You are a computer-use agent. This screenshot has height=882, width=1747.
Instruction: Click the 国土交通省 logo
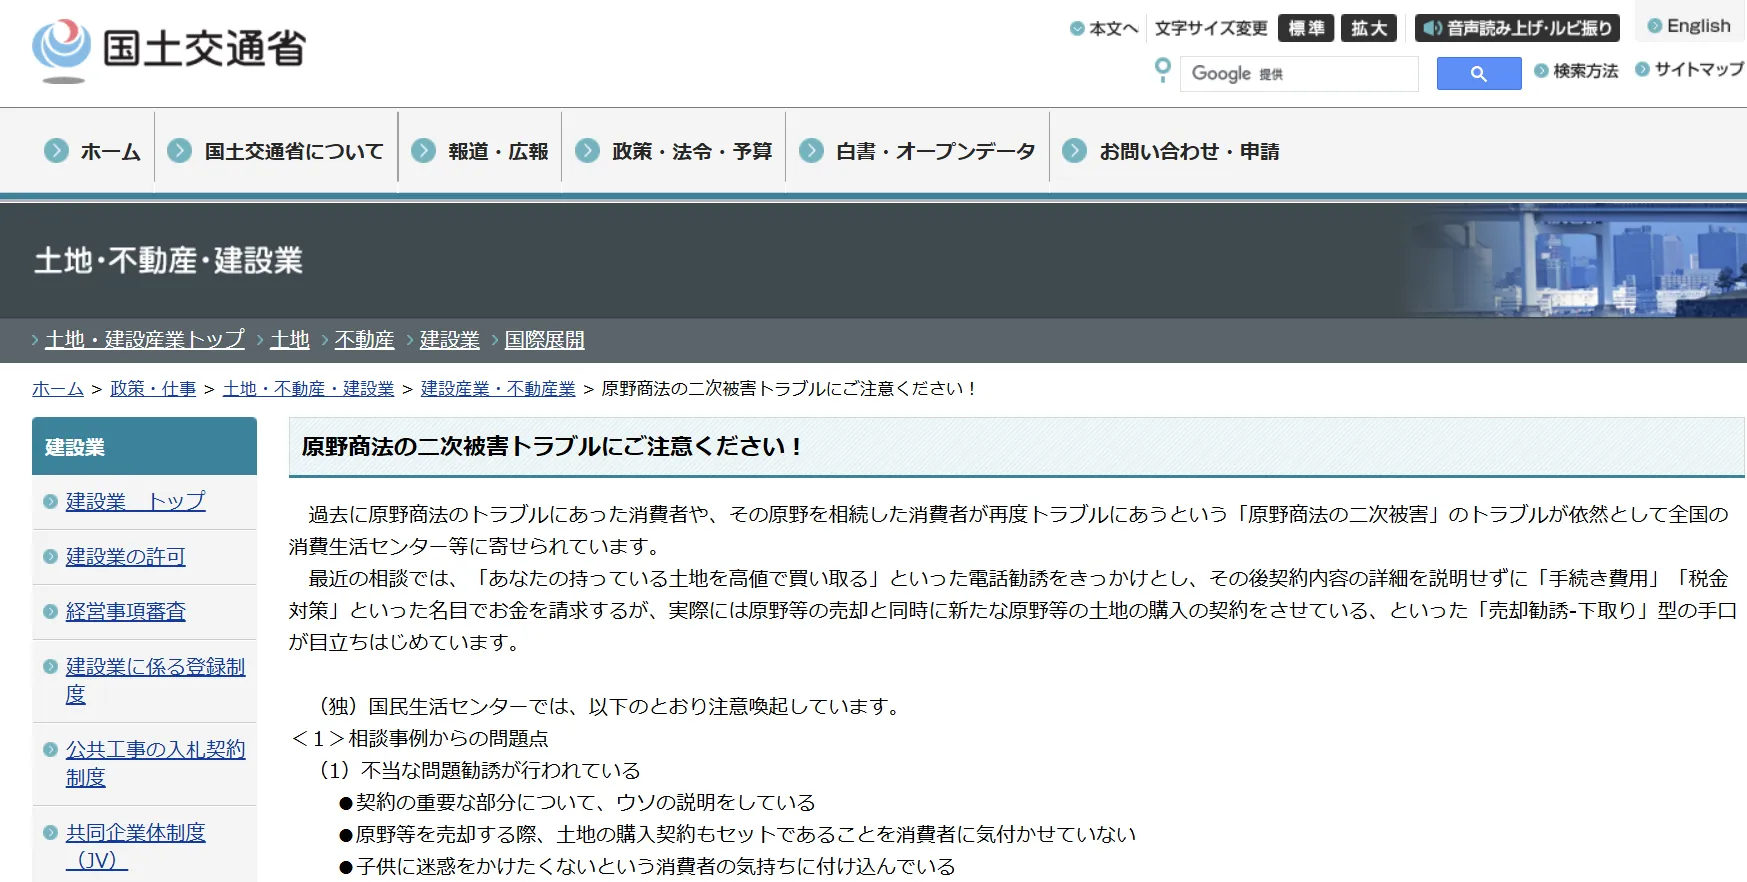pyautogui.click(x=169, y=50)
